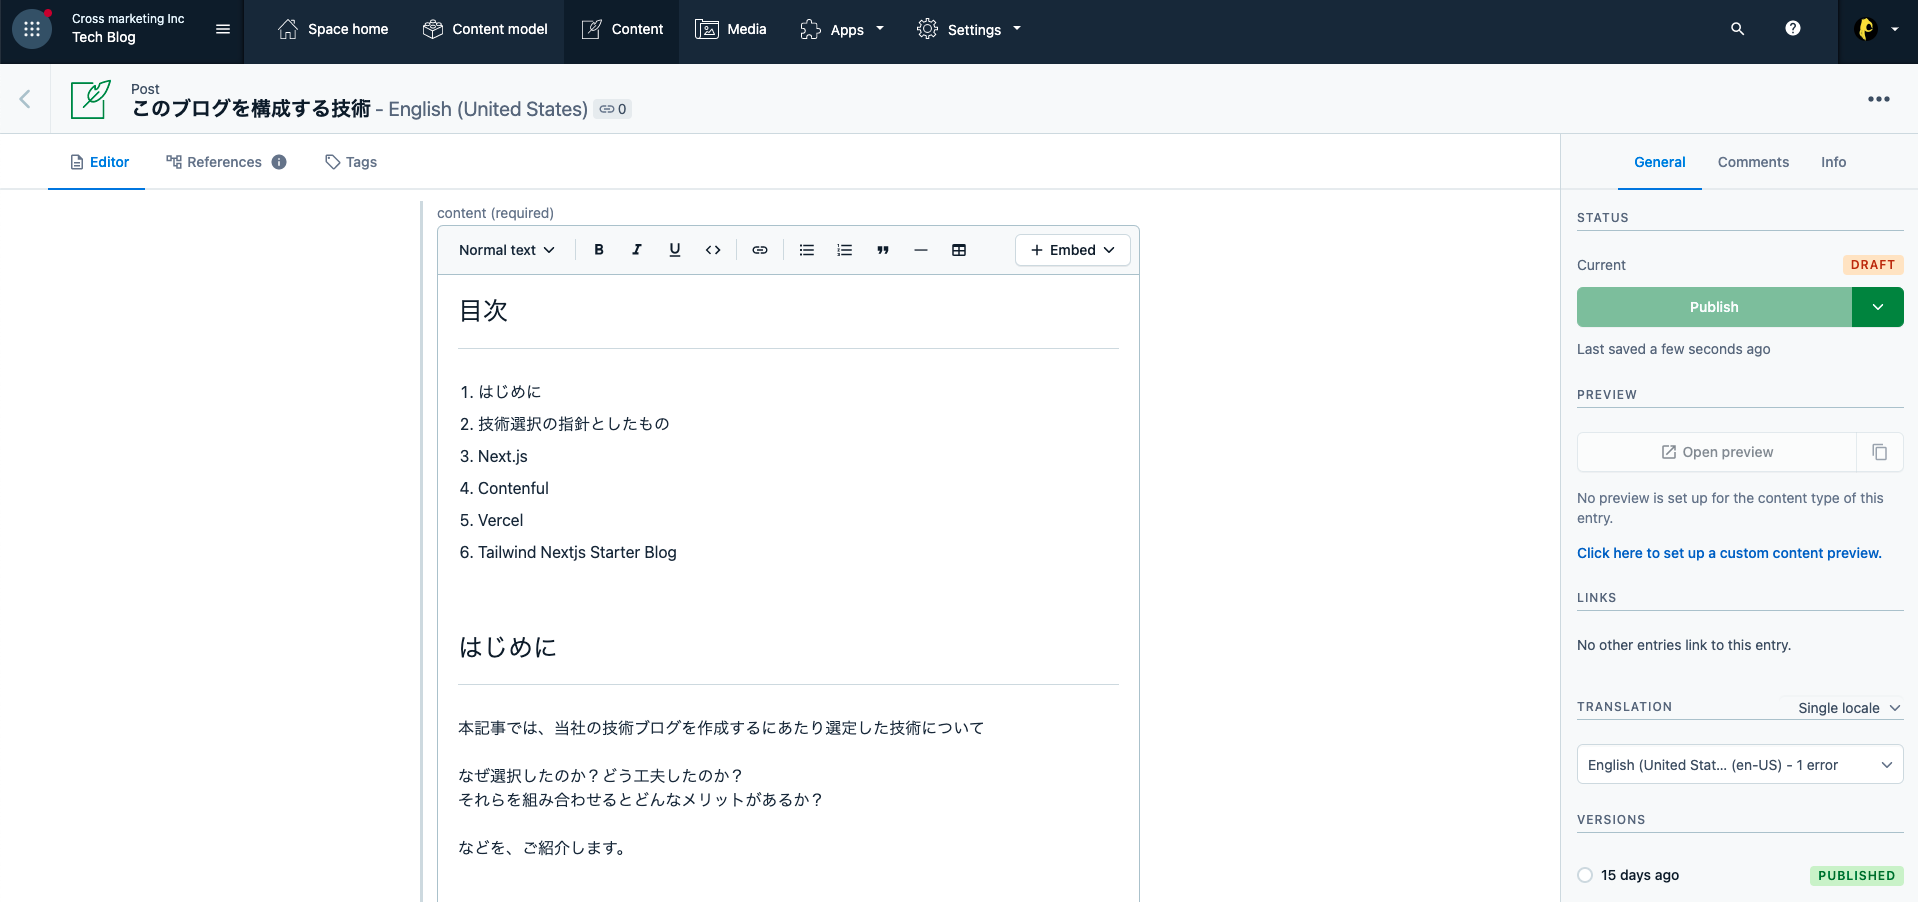Toggle inline code formatting
The image size is (1918, 902).
pos(713,250)
